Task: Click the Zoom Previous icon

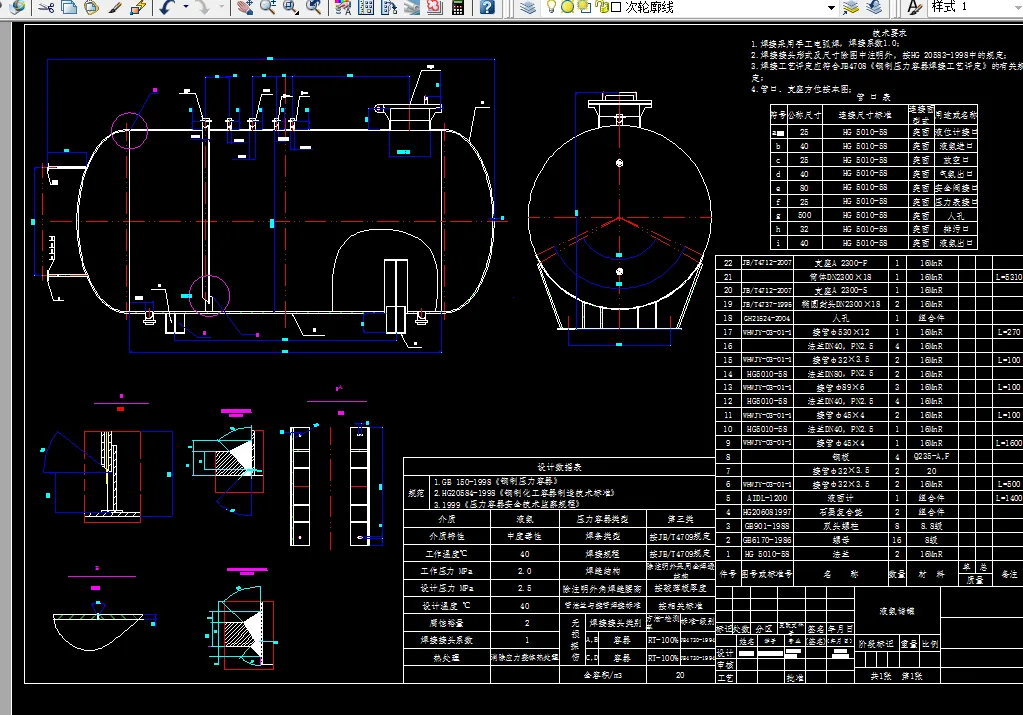Action: [x=314, y=7]
